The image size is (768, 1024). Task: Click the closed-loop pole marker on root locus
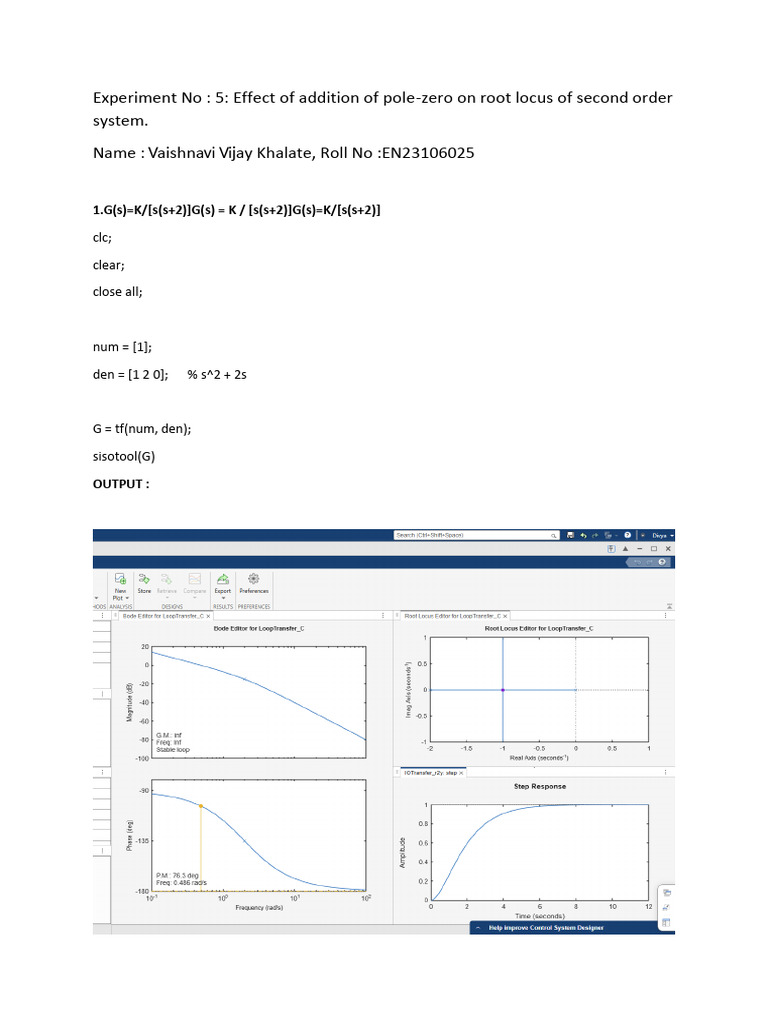(503, 690)
